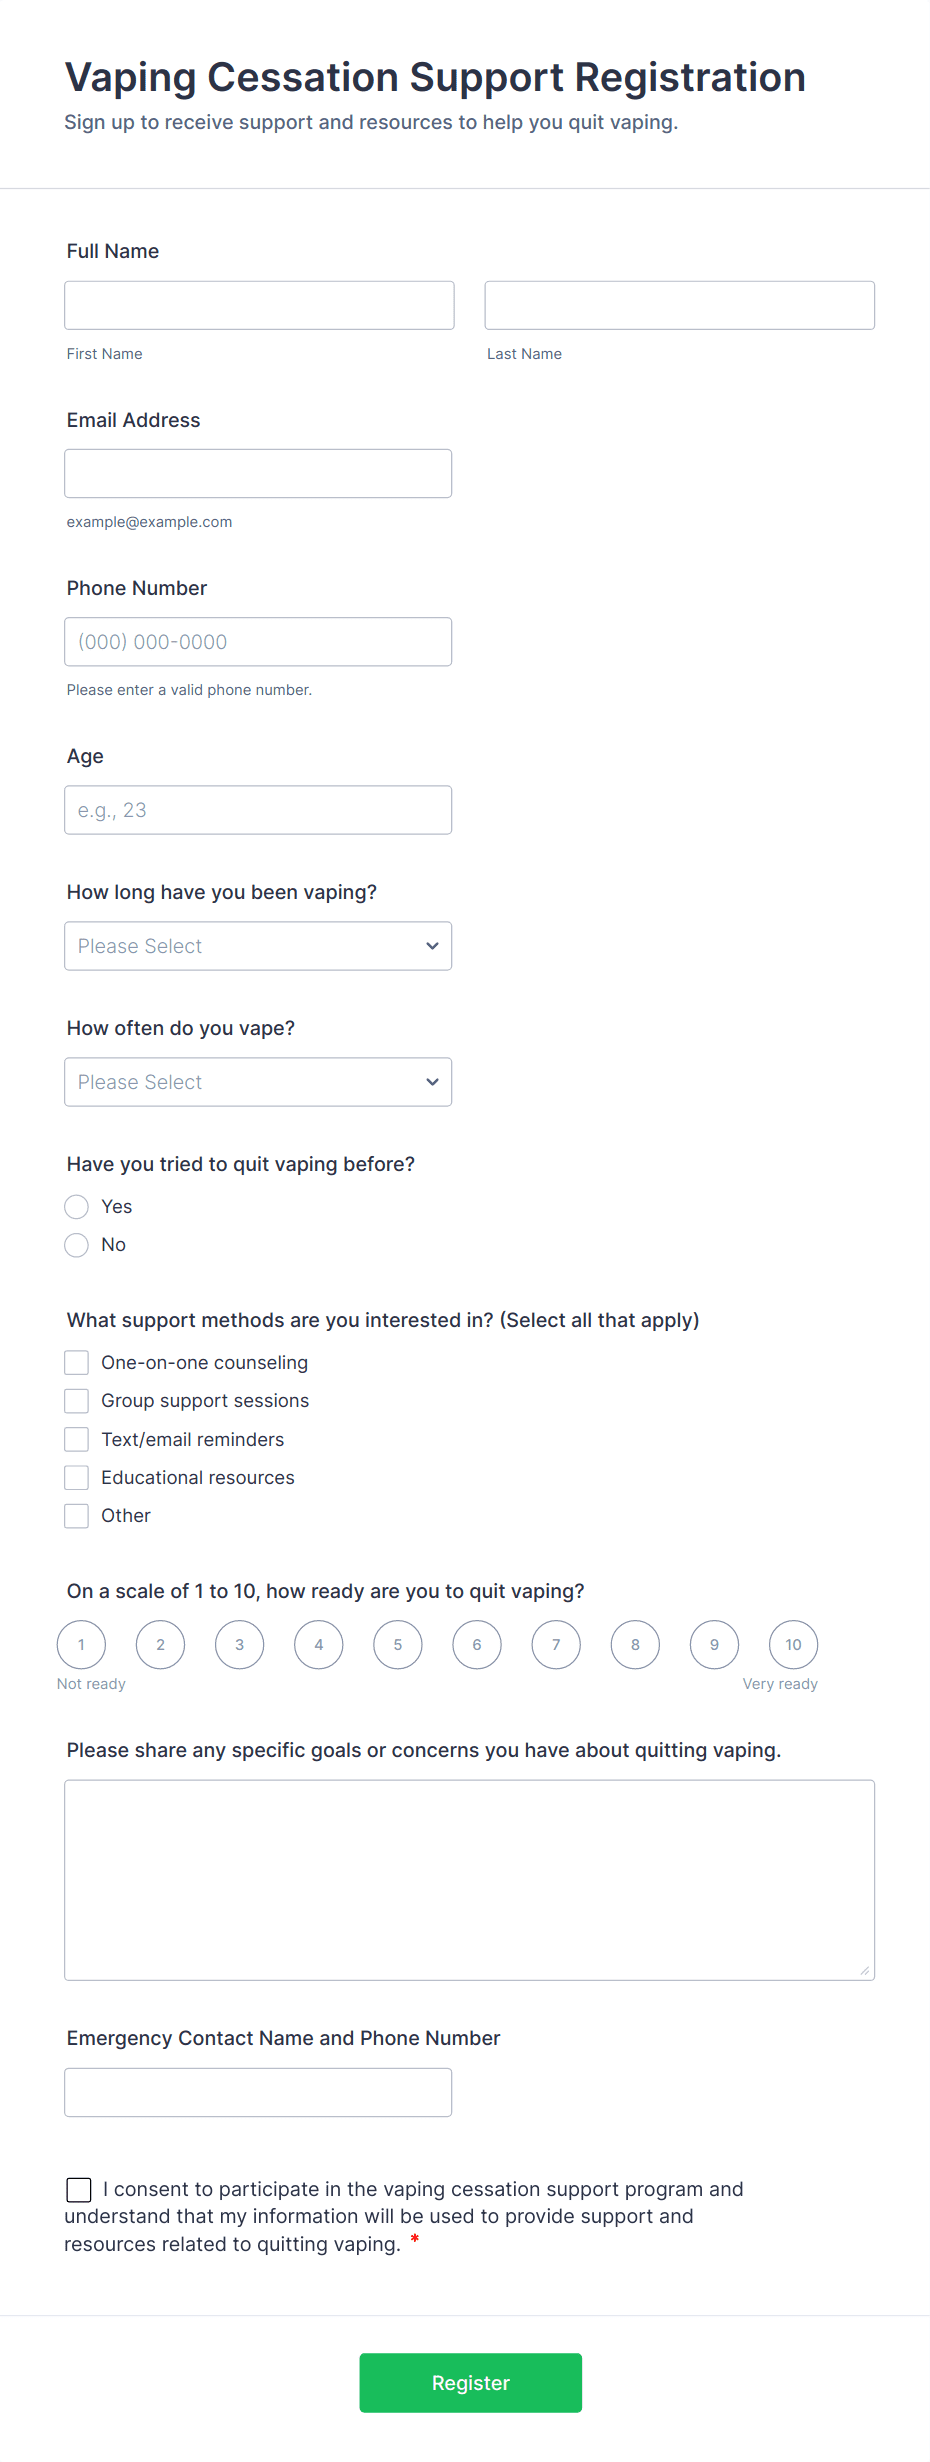Tick the Text/email reminders checkbox
Viewport: 930px width, 2462px height.
click(x=77, y=1439)
